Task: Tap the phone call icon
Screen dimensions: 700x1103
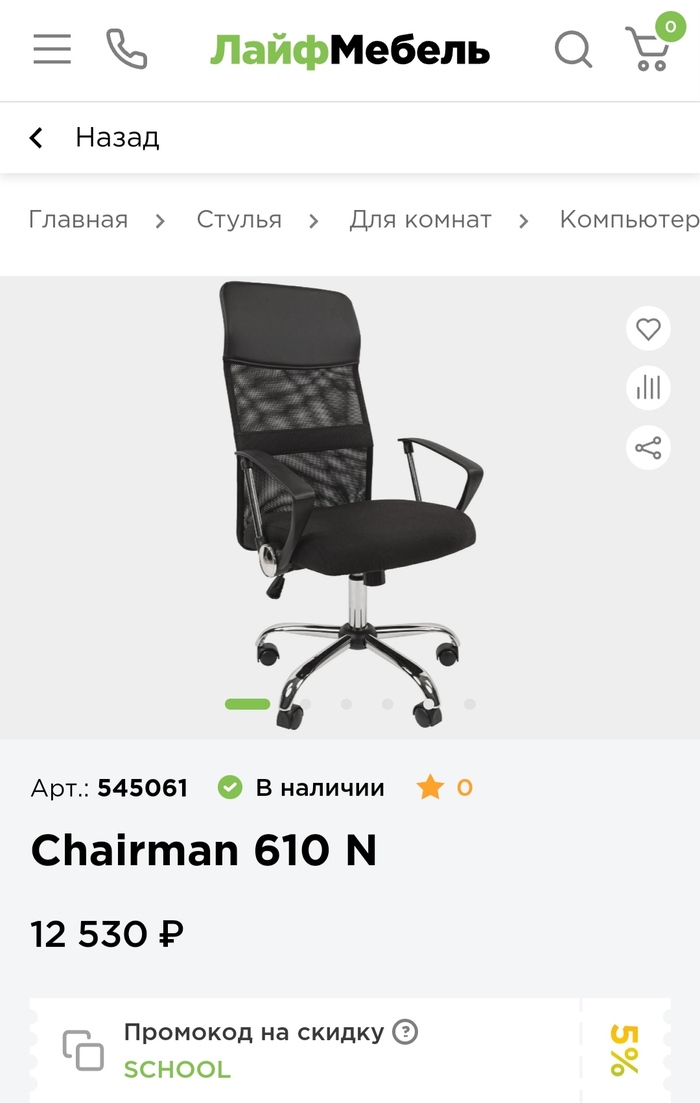Action: tap(127, 49)
